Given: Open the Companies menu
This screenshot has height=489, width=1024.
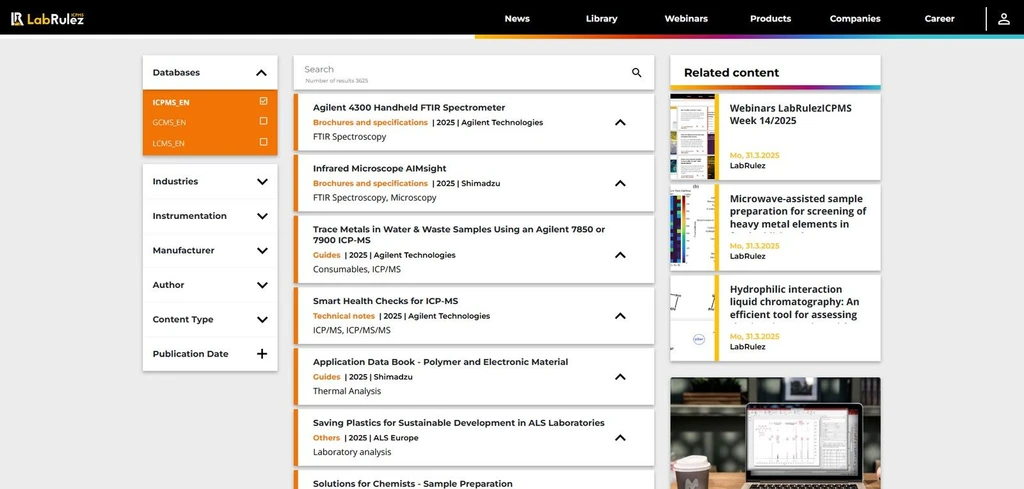Looking at the screenshot, I should coord(855,19).
